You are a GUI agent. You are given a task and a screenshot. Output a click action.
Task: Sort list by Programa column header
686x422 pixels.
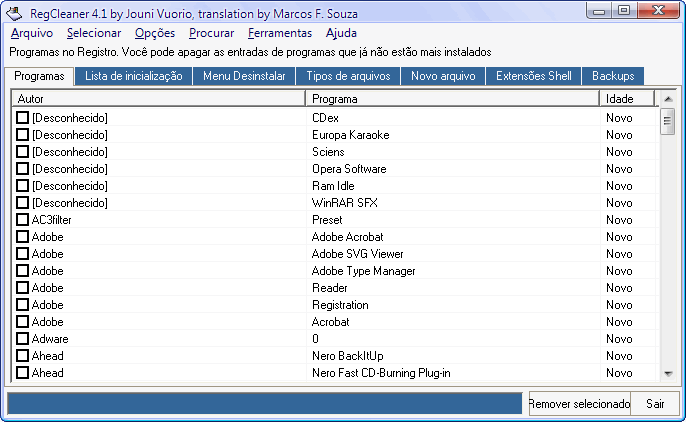coord(452,99)
